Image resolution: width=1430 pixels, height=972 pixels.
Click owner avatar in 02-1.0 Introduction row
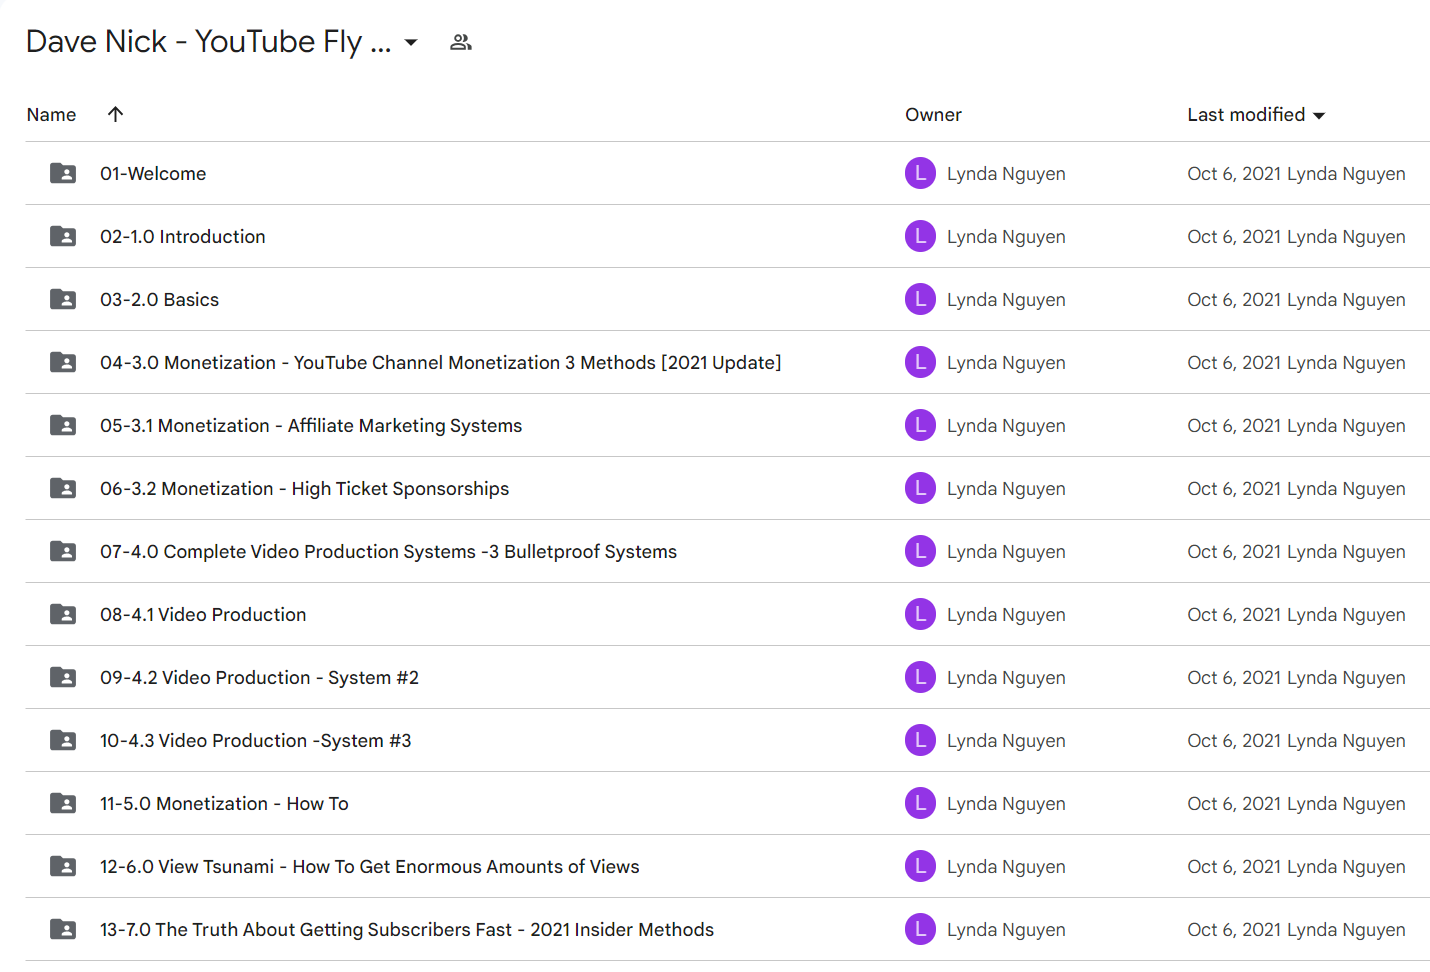click(x=920, y=236)
